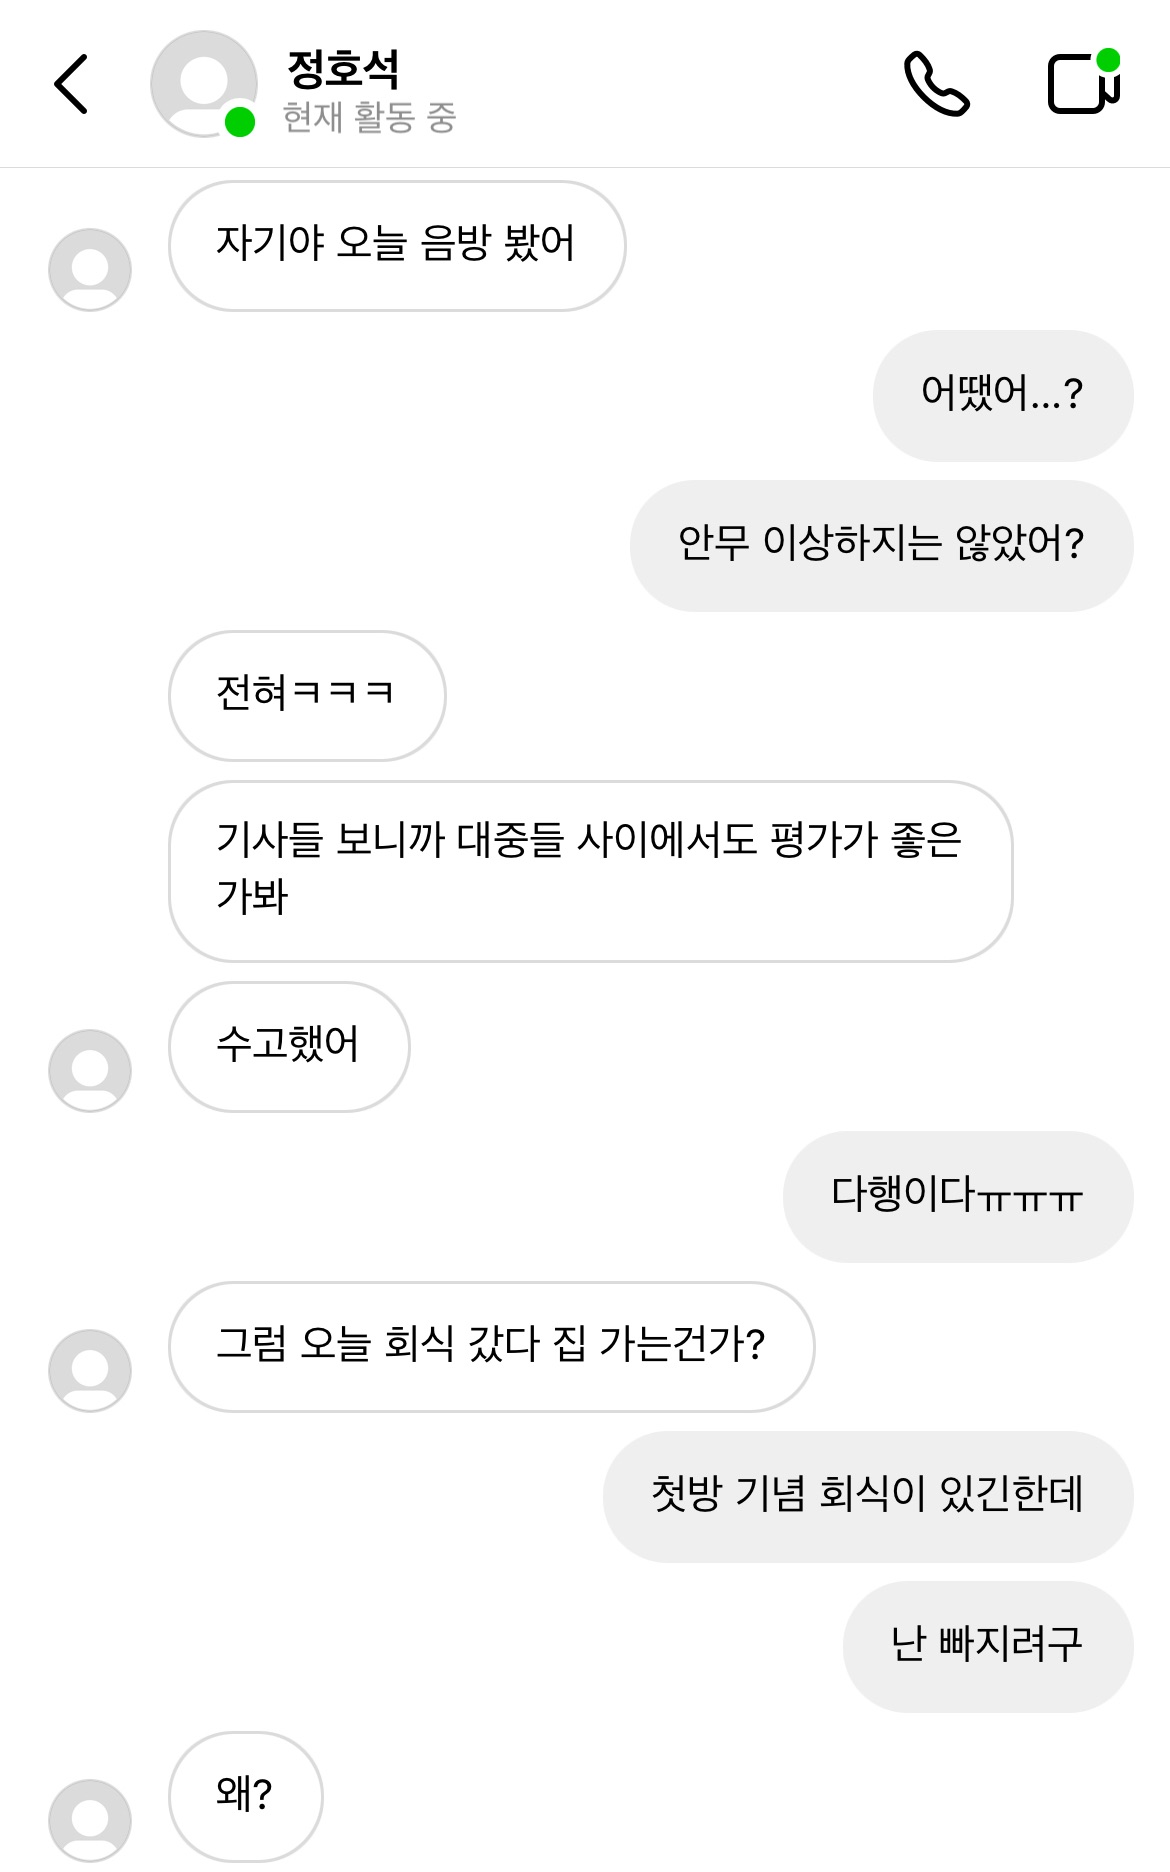The image size is (1170, 1872).
Task: Tap the avatar next to '그럼 오늘 회식' message
Action: [x=90, y=1371]
